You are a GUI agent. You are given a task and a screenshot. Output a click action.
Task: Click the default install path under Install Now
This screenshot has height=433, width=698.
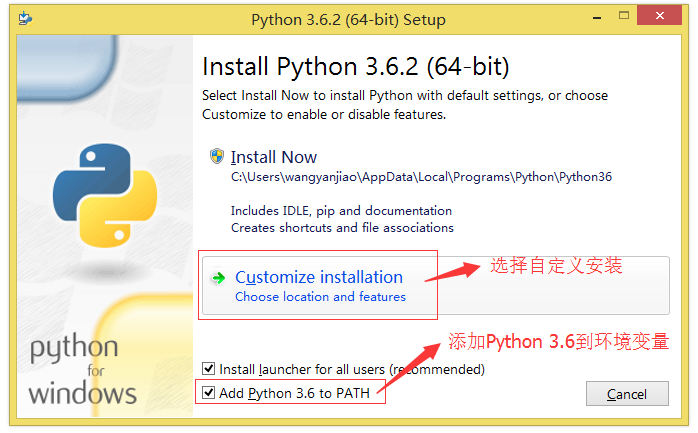(421, 177)
